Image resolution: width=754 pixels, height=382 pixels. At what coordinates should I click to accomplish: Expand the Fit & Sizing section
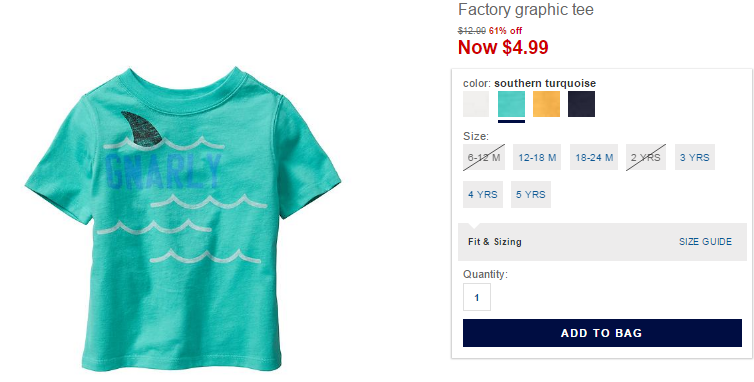494,242
